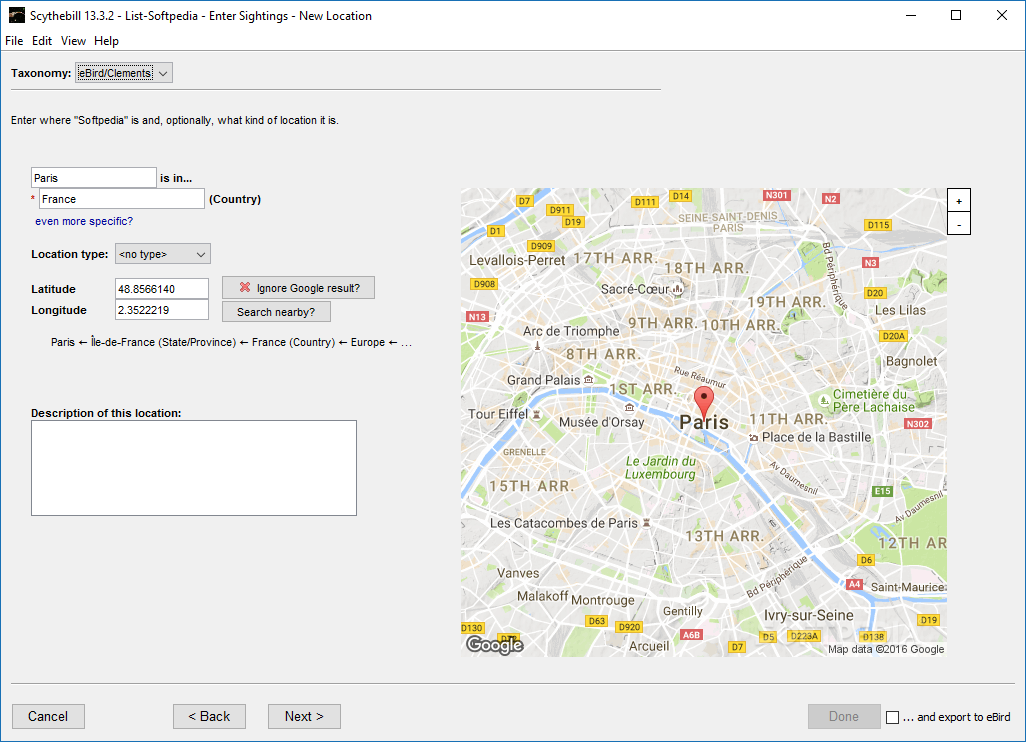Proceed with the Next button

pos(304,716)
